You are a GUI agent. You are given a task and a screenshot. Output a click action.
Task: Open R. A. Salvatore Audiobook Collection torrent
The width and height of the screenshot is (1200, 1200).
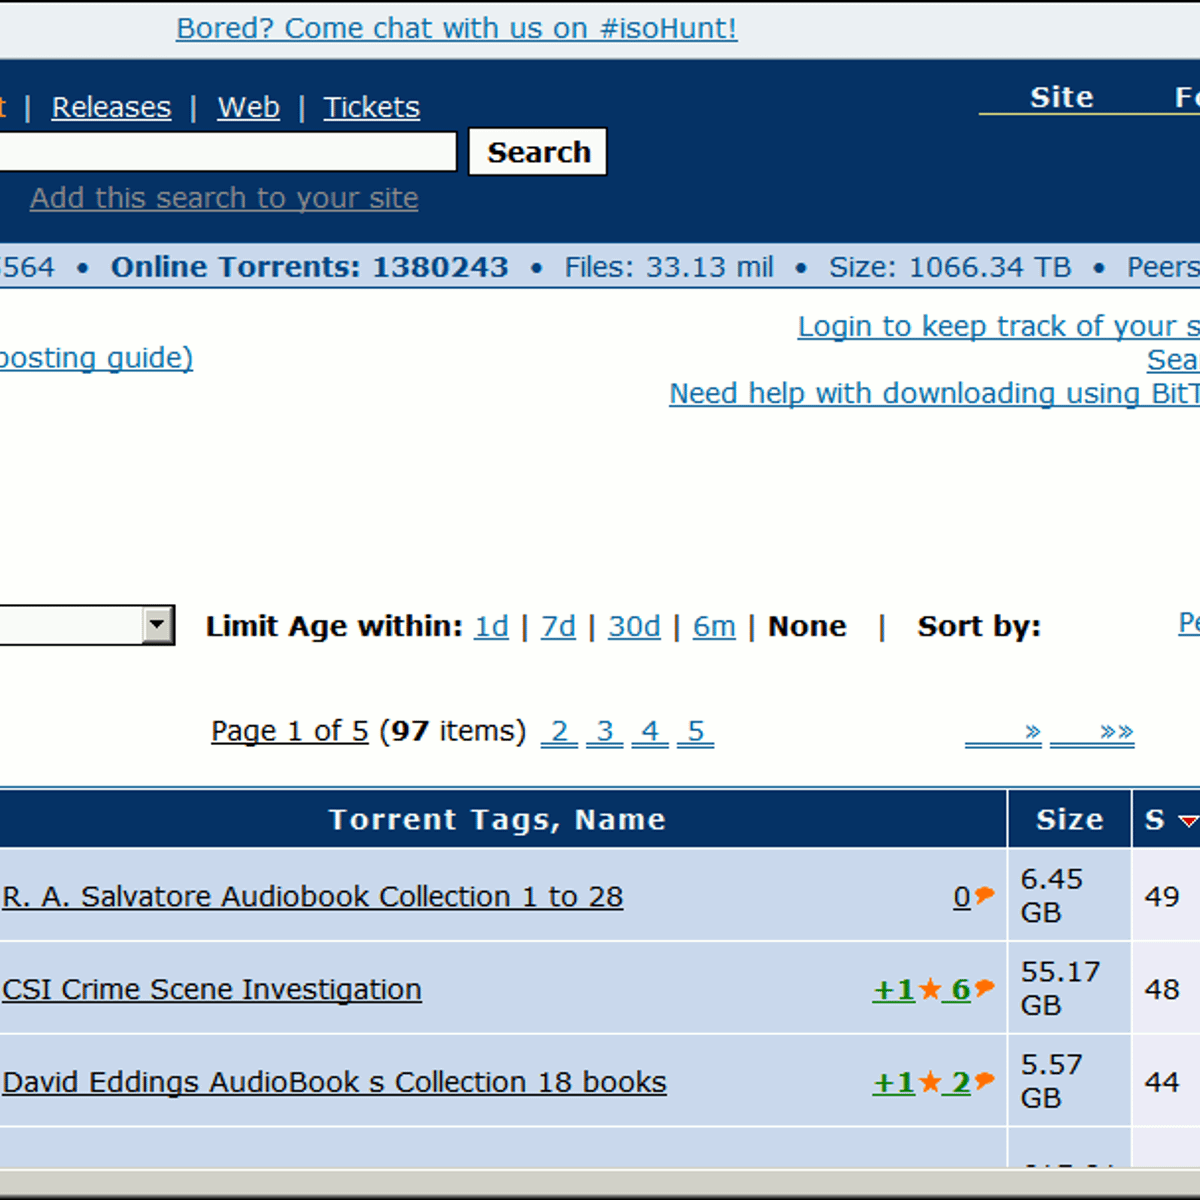point(312,897)
